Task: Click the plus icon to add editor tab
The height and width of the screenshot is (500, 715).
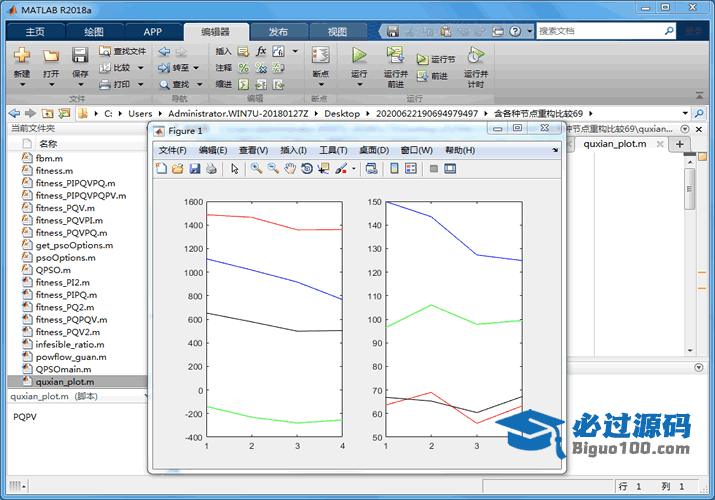Action: tap(679, 144)
